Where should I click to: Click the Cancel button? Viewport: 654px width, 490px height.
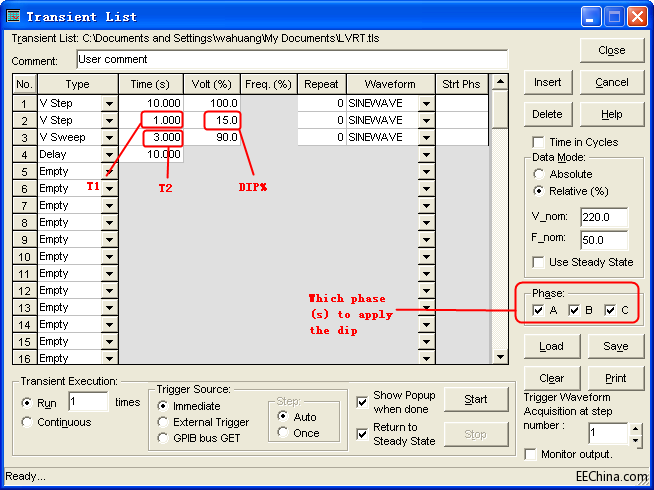(612, 83)
